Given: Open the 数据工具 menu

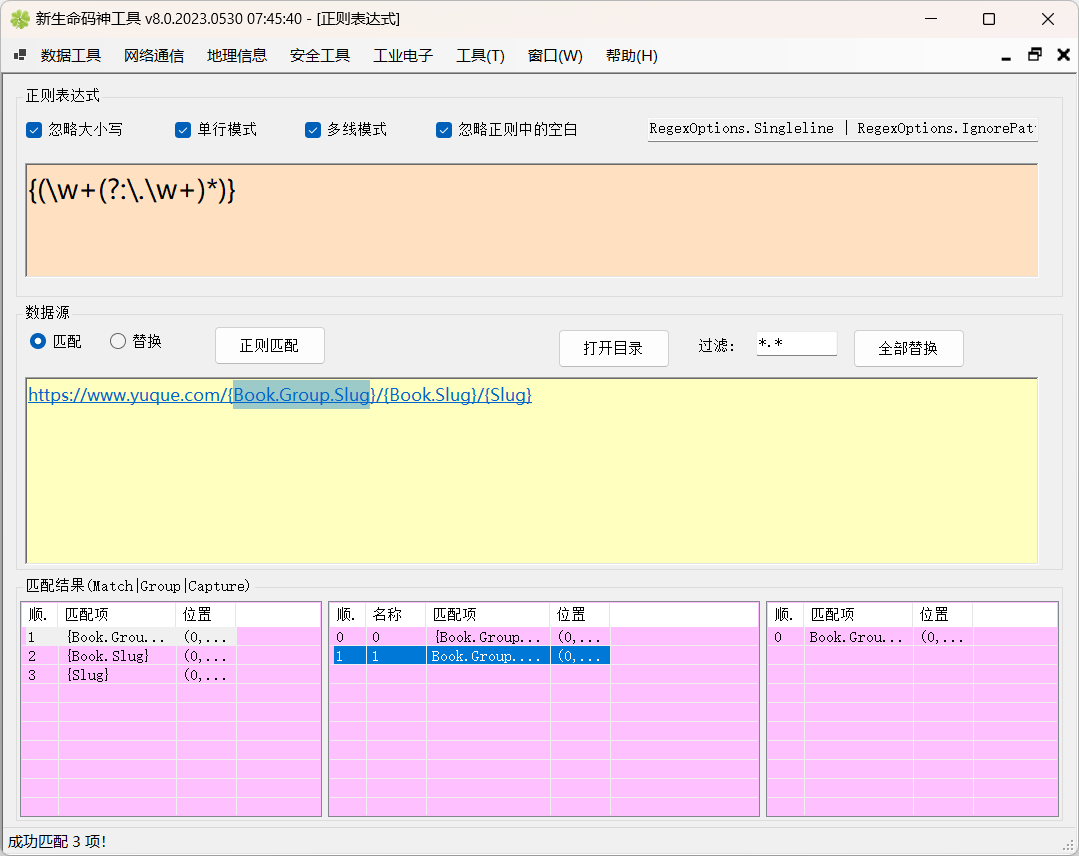Looking at the screenshot, I should (x=71, y=56).
